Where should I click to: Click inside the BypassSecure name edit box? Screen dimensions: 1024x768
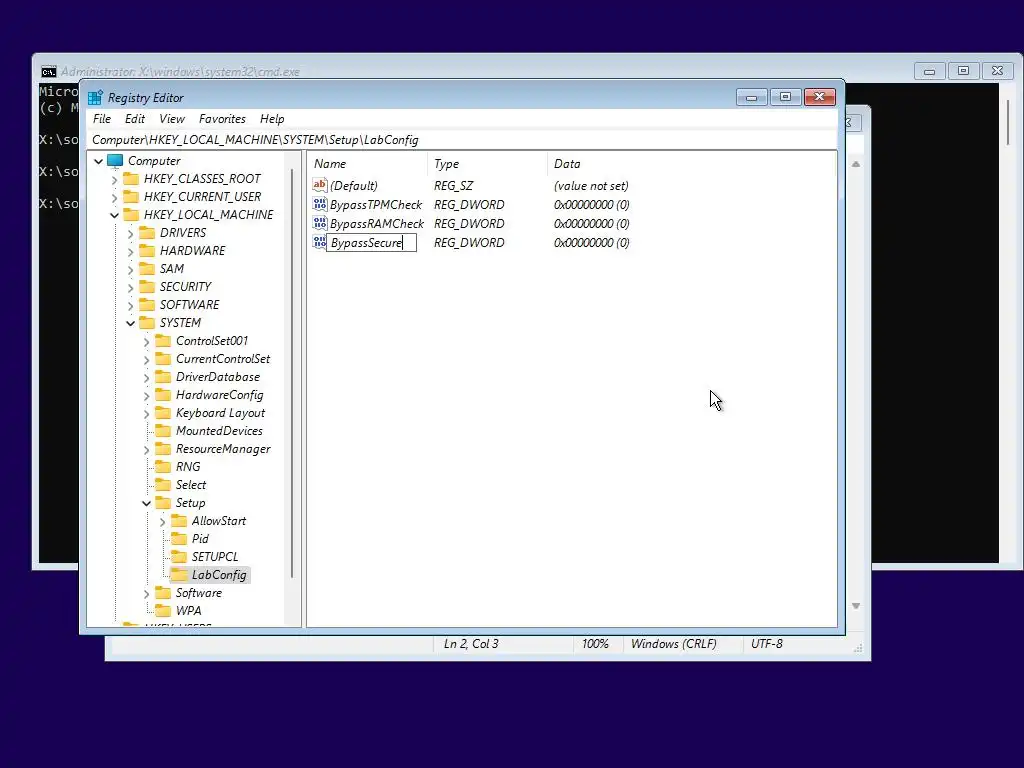[x=371, y=243]
